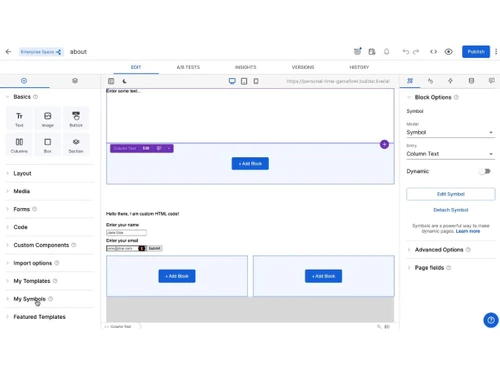Pick the Button block
500x375 pixels.
[76, 118]
